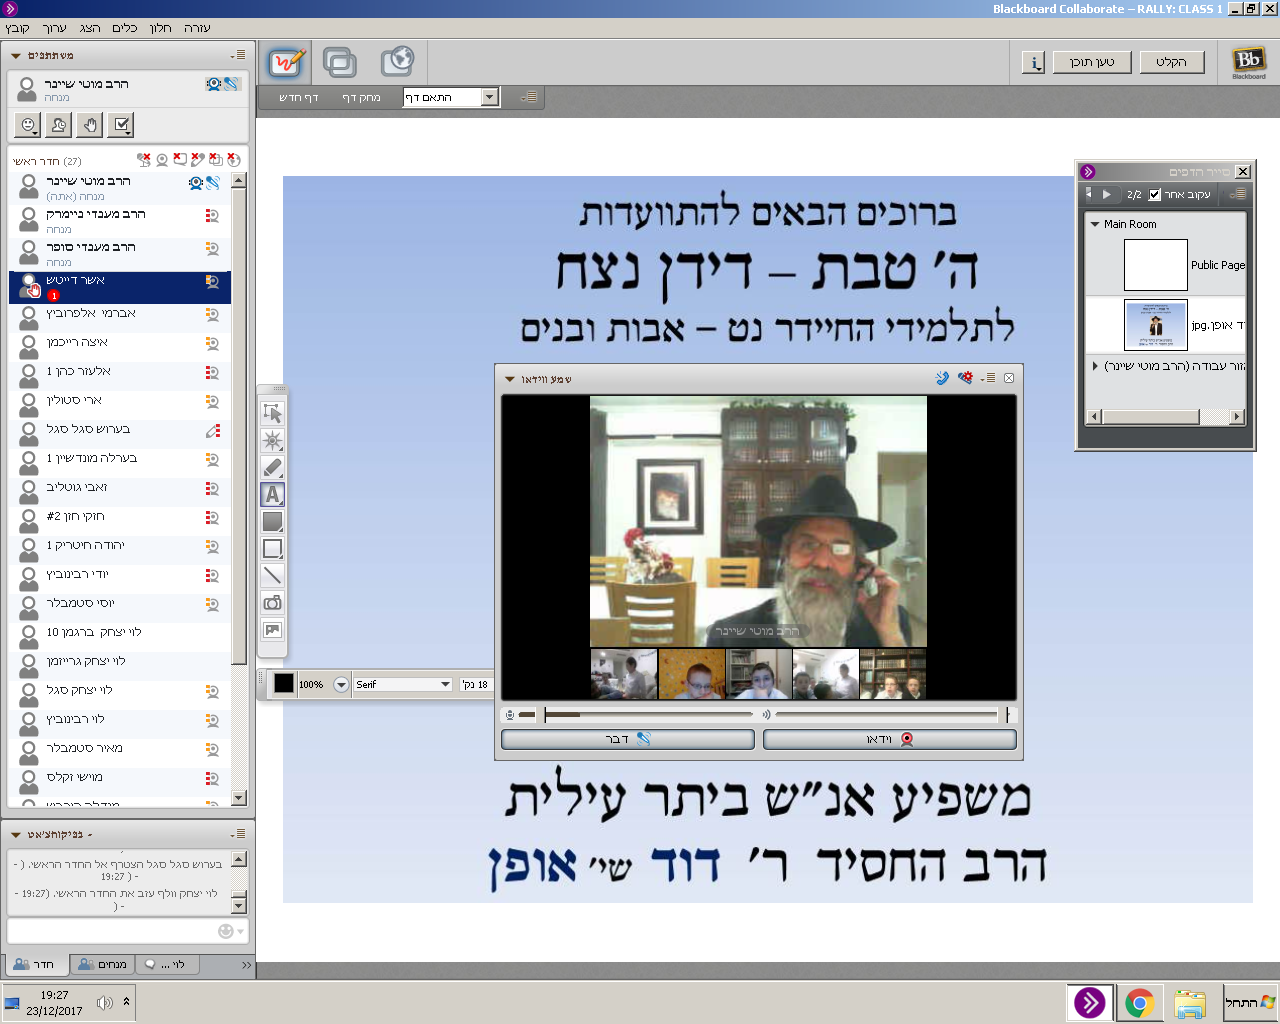This screenshot has height=1024, width=1280.
Task: Collapse the chat panel with its triangle
Action: 16,834
